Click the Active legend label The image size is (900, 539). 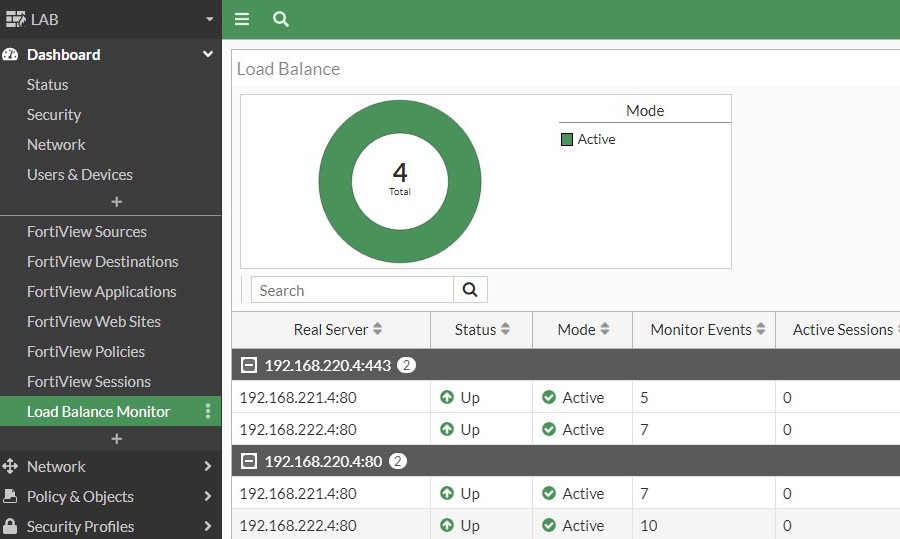(x=596, y=139)
